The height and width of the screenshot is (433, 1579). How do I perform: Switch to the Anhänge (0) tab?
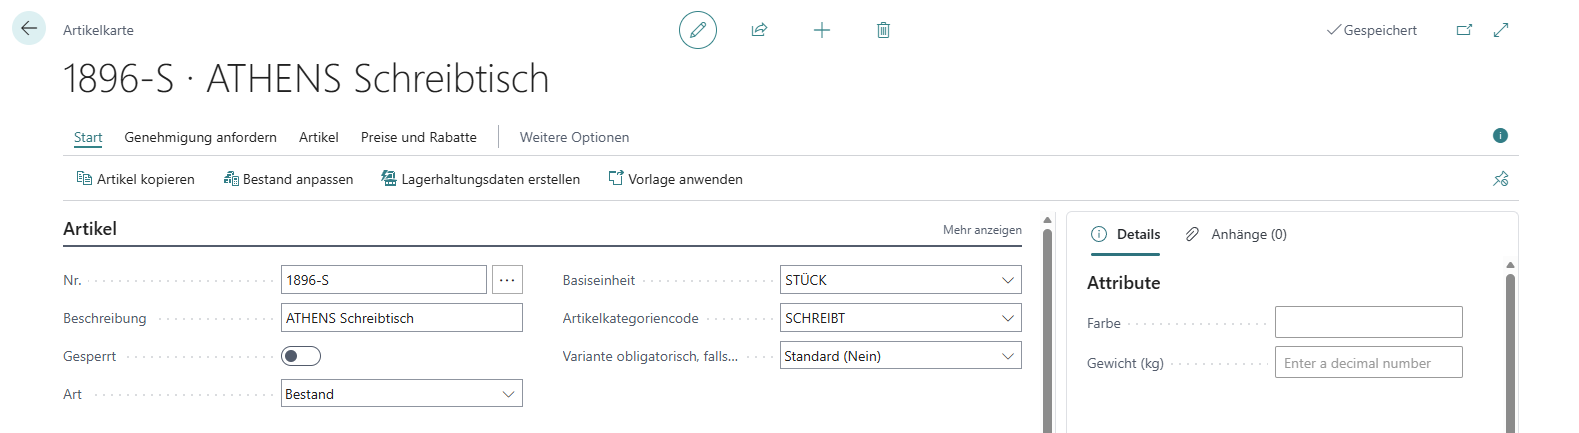click(1237, 234)
